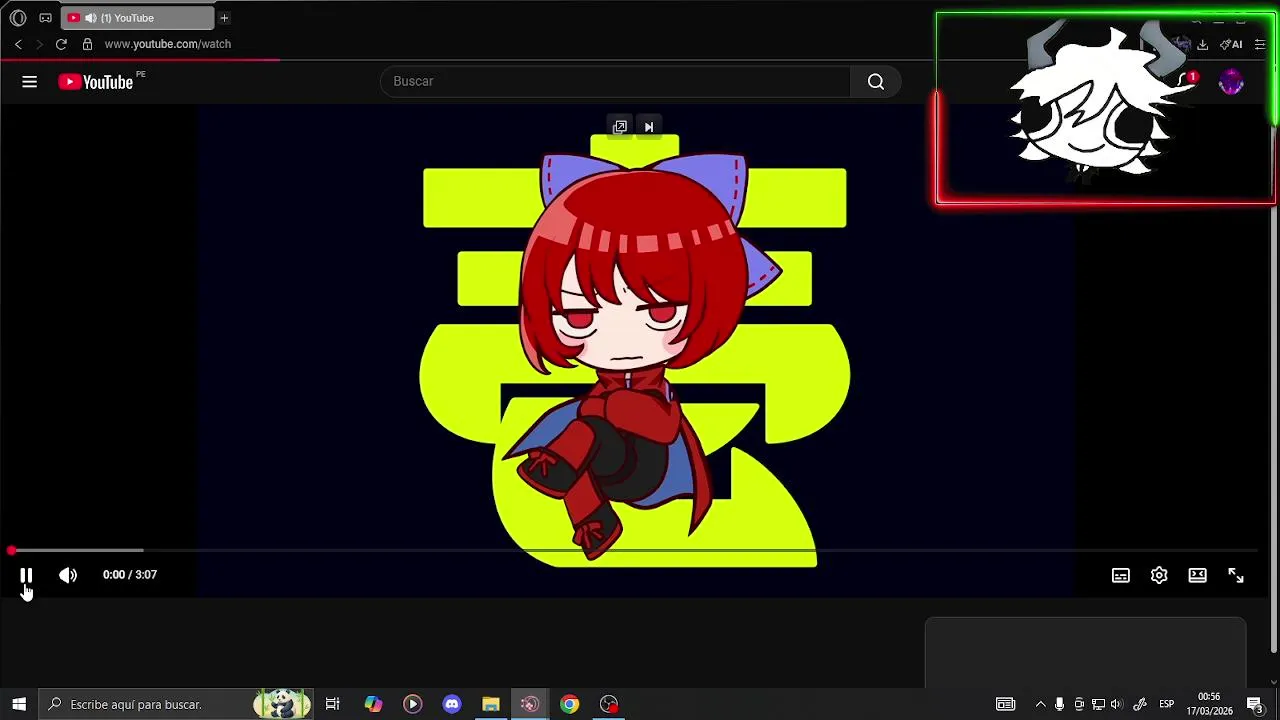The height and width of the screenshot is (720, 1280).
Task: Open the Windows notification center
Action: 1255,704
